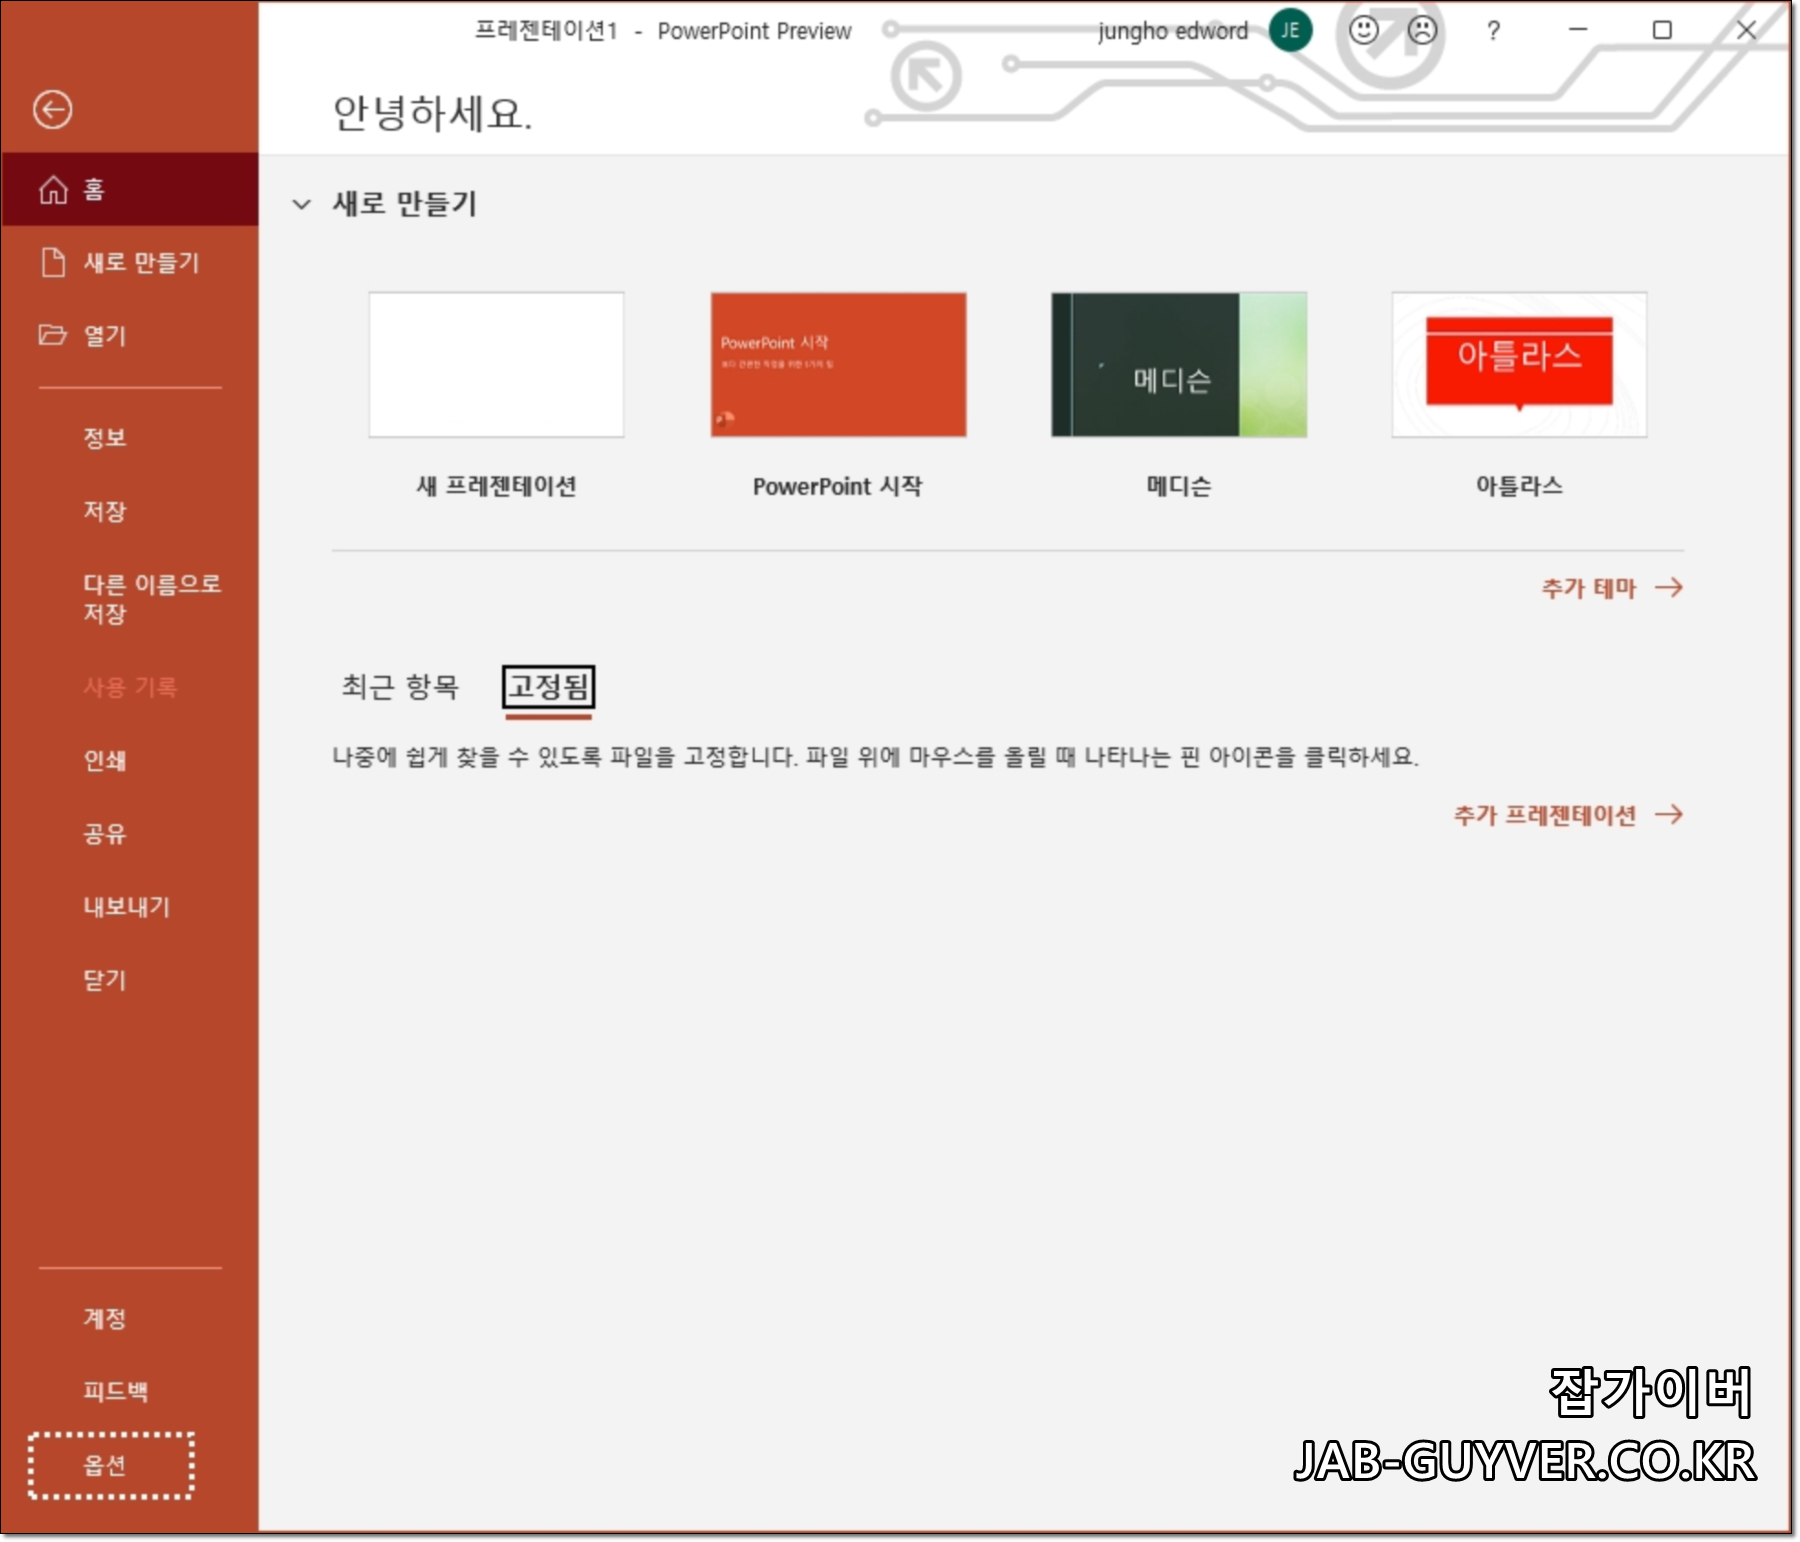
Task: Choose the 아틀라스 theme thumbnail
Action: point(1519,365)
